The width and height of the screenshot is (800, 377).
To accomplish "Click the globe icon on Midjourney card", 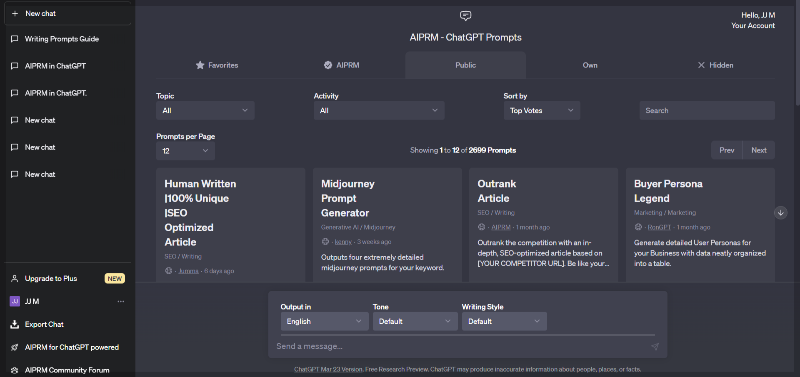I will [325, 242].
